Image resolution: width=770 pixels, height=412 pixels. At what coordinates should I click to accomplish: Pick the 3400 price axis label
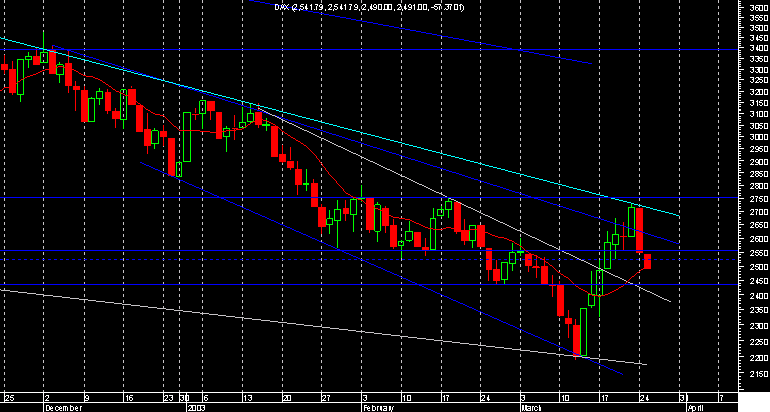[x=759, y=48]
